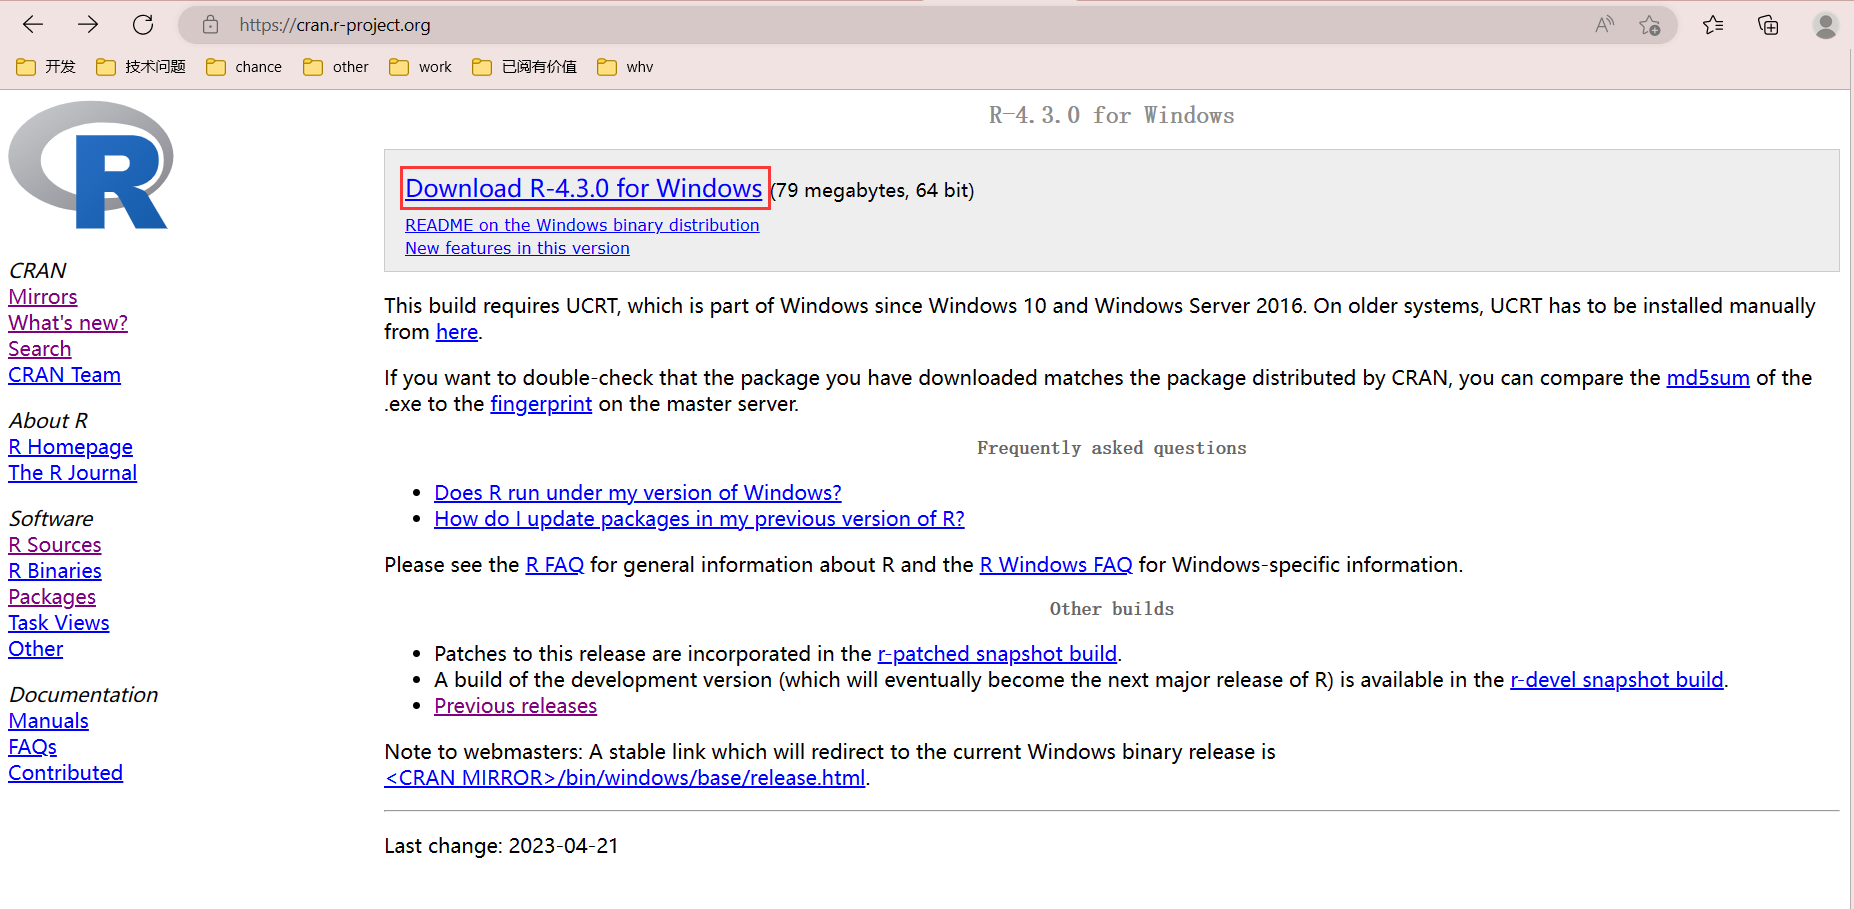Open the 已阅有价值 bookmarks folder
The image size is (1854, 909).
pos(525,67)
